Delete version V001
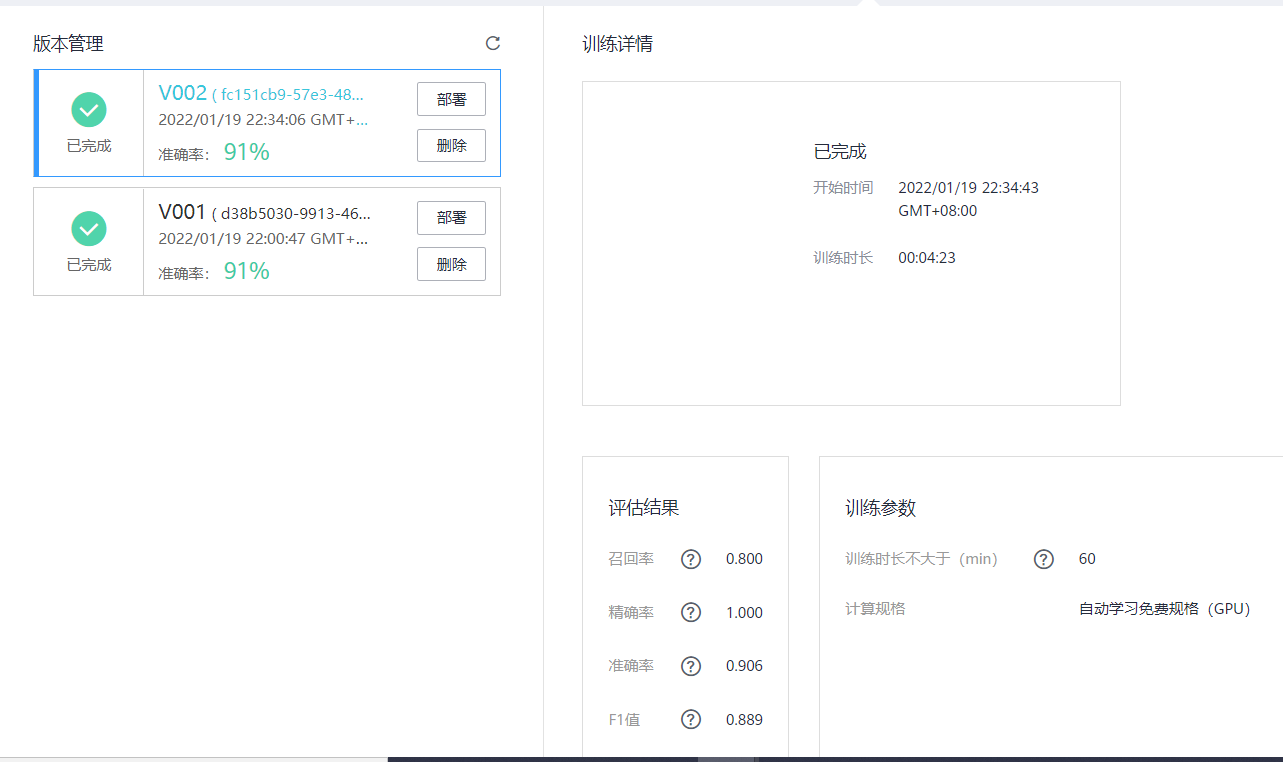This screenshot has height=762, width=1283. click(x=451, y=264)
